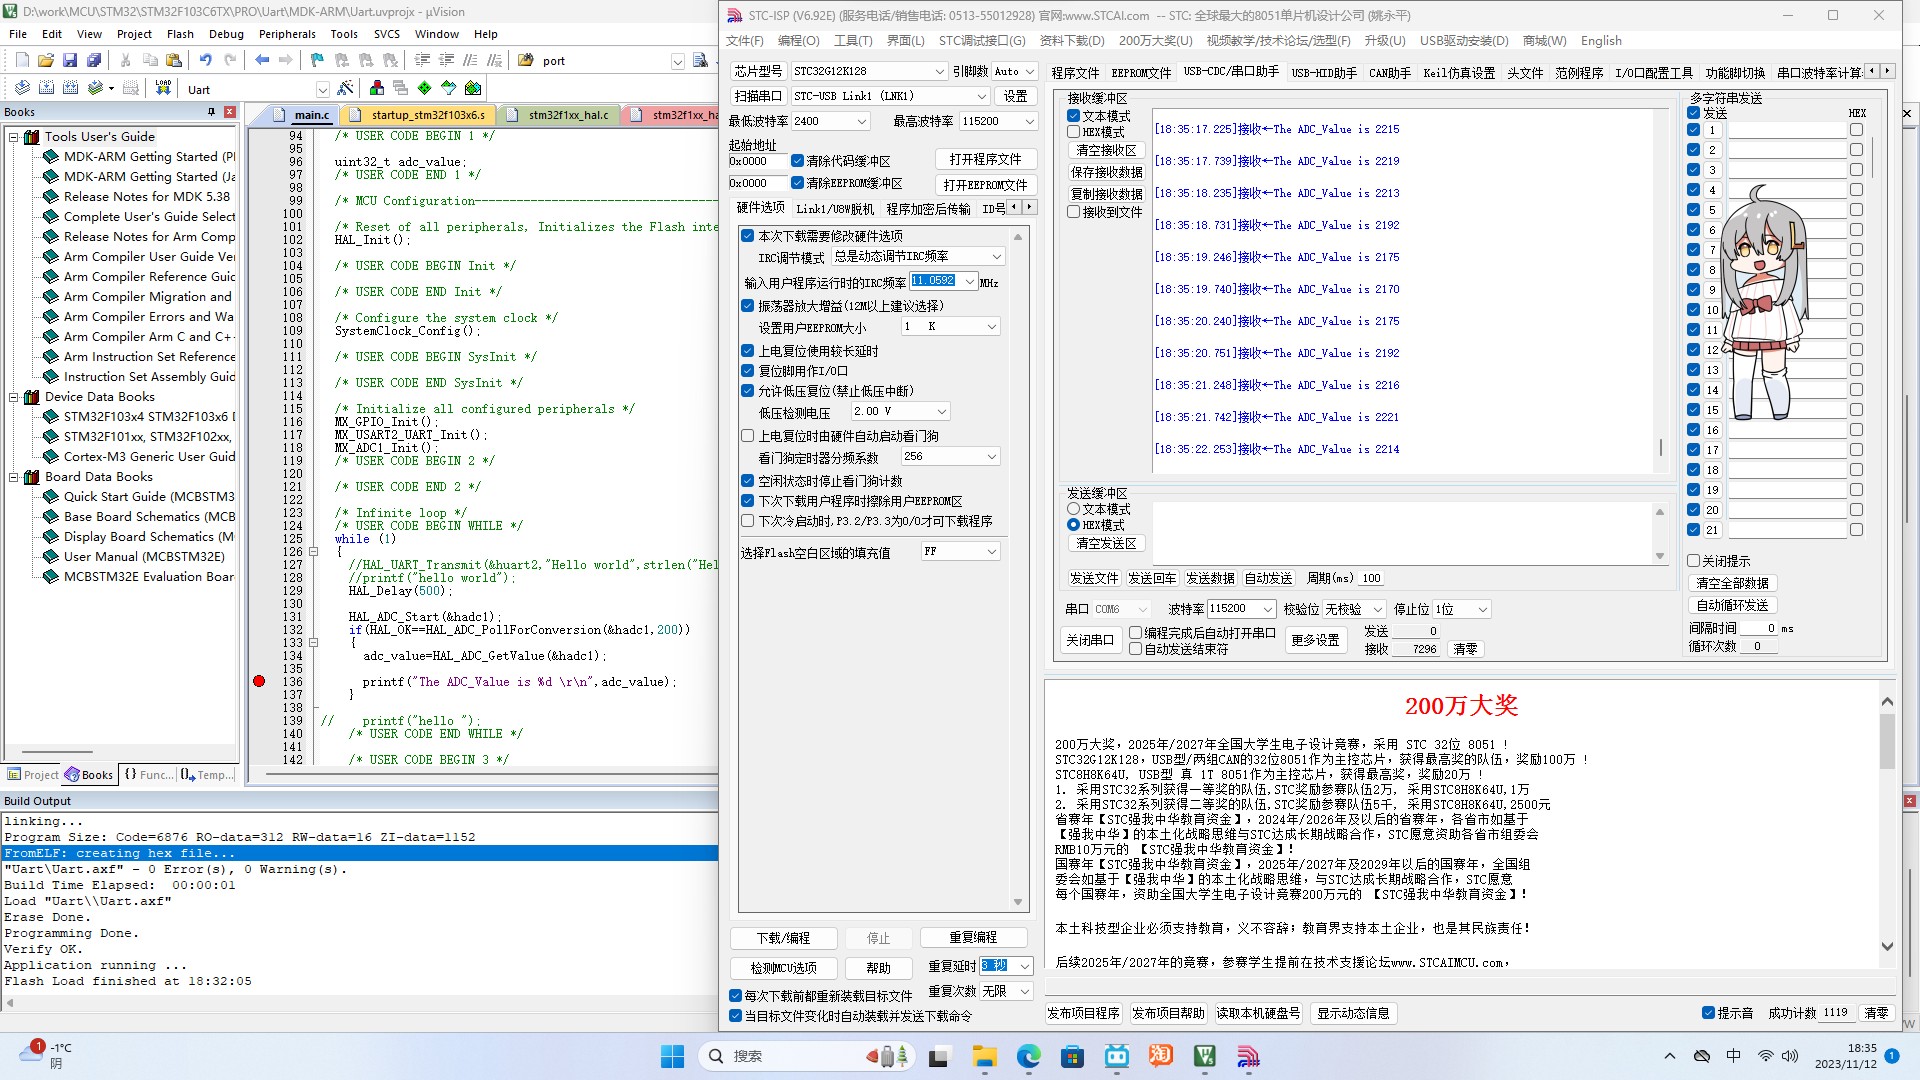Enable 接收到文件 checkbox
Screen dimensions: 1920x1080
(x=1074, y=212)
